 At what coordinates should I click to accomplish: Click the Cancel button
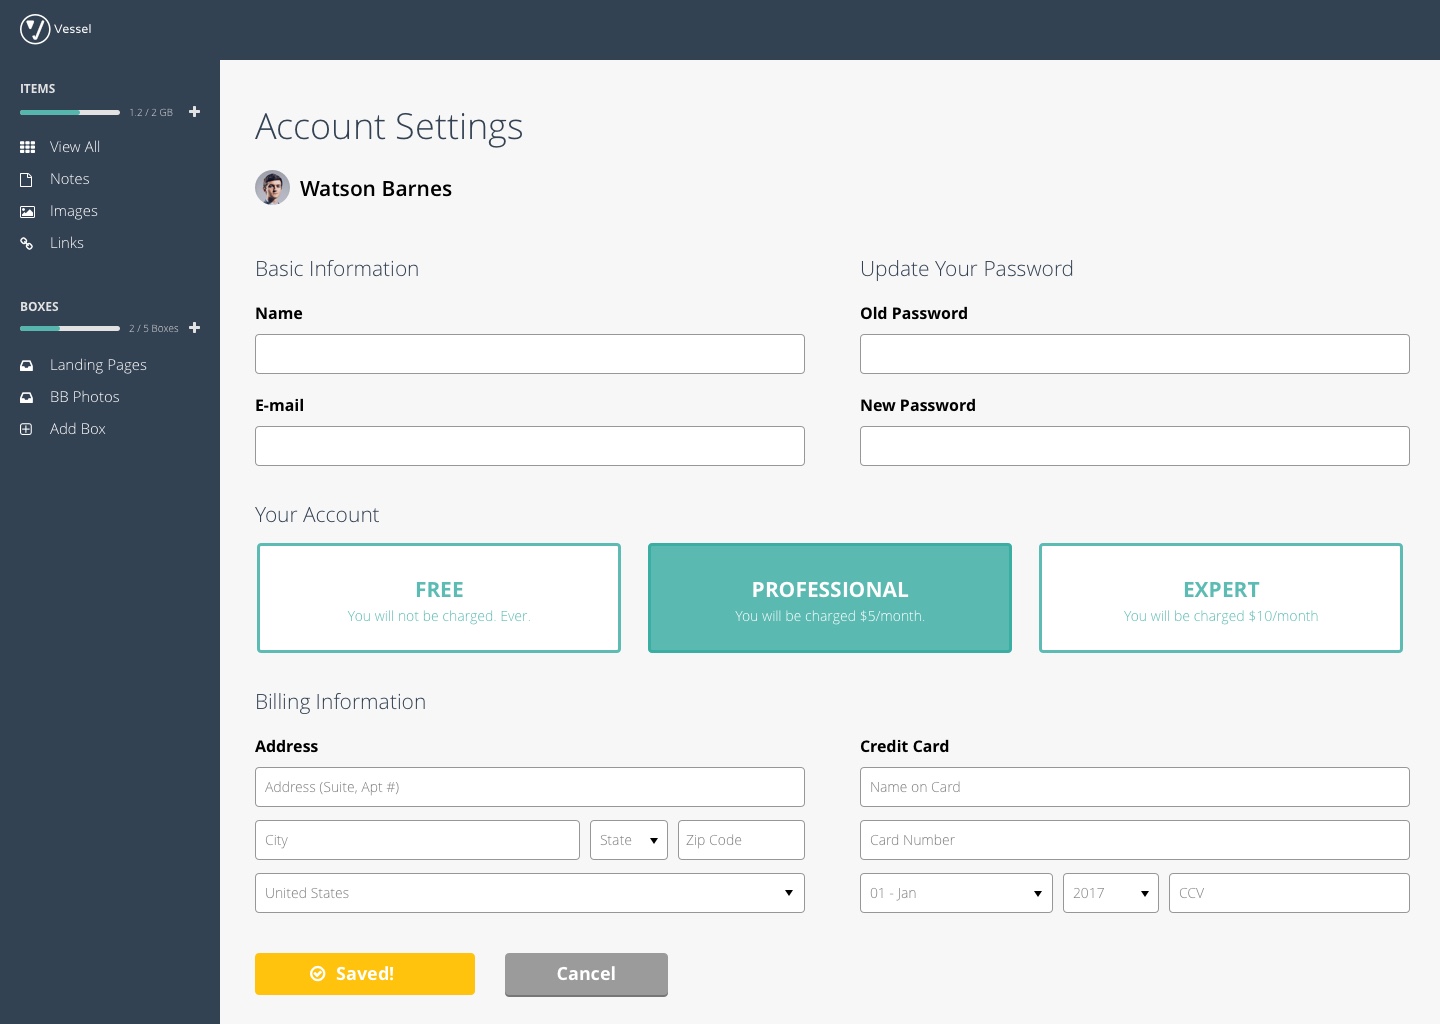pos(586,974)
